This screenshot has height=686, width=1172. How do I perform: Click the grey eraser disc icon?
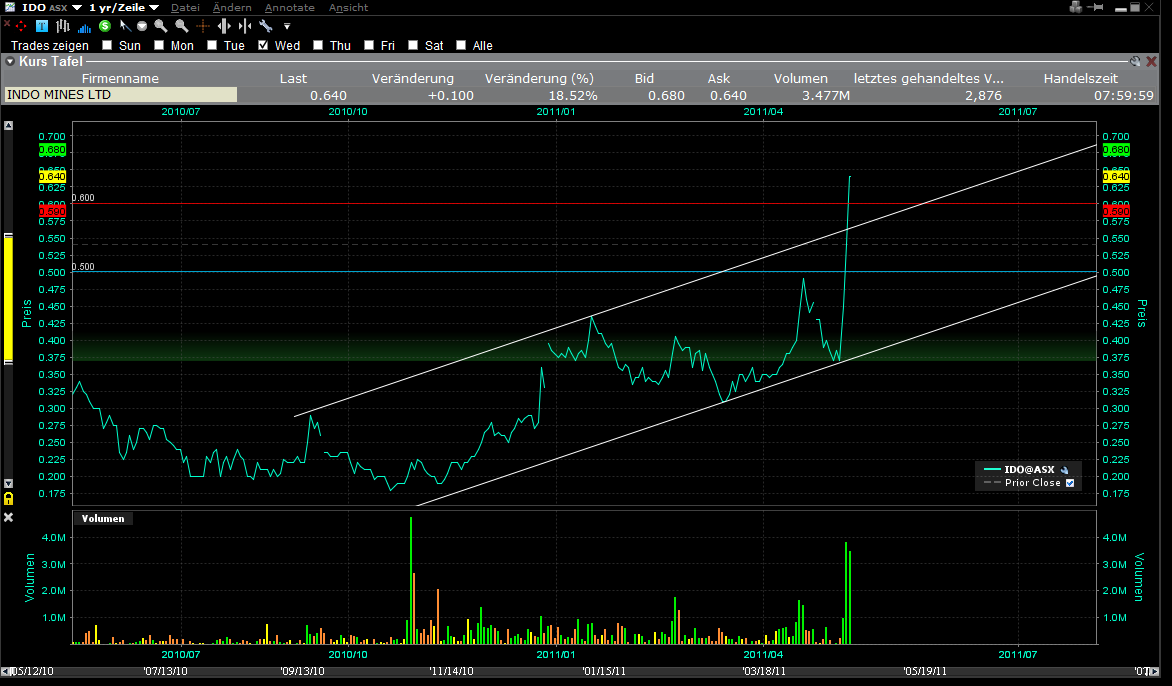(142, 26)
